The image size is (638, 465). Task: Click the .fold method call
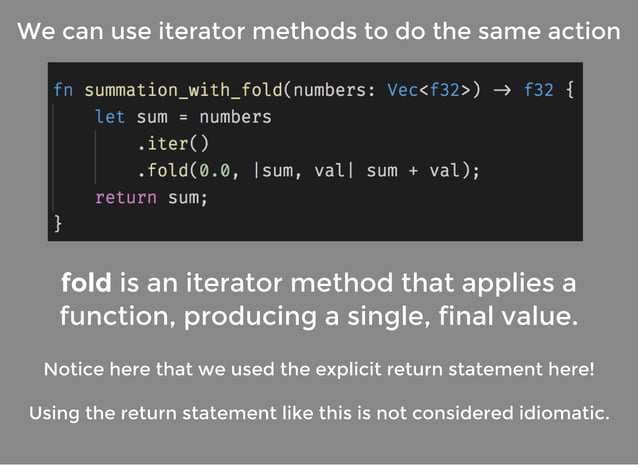point(164,170)
